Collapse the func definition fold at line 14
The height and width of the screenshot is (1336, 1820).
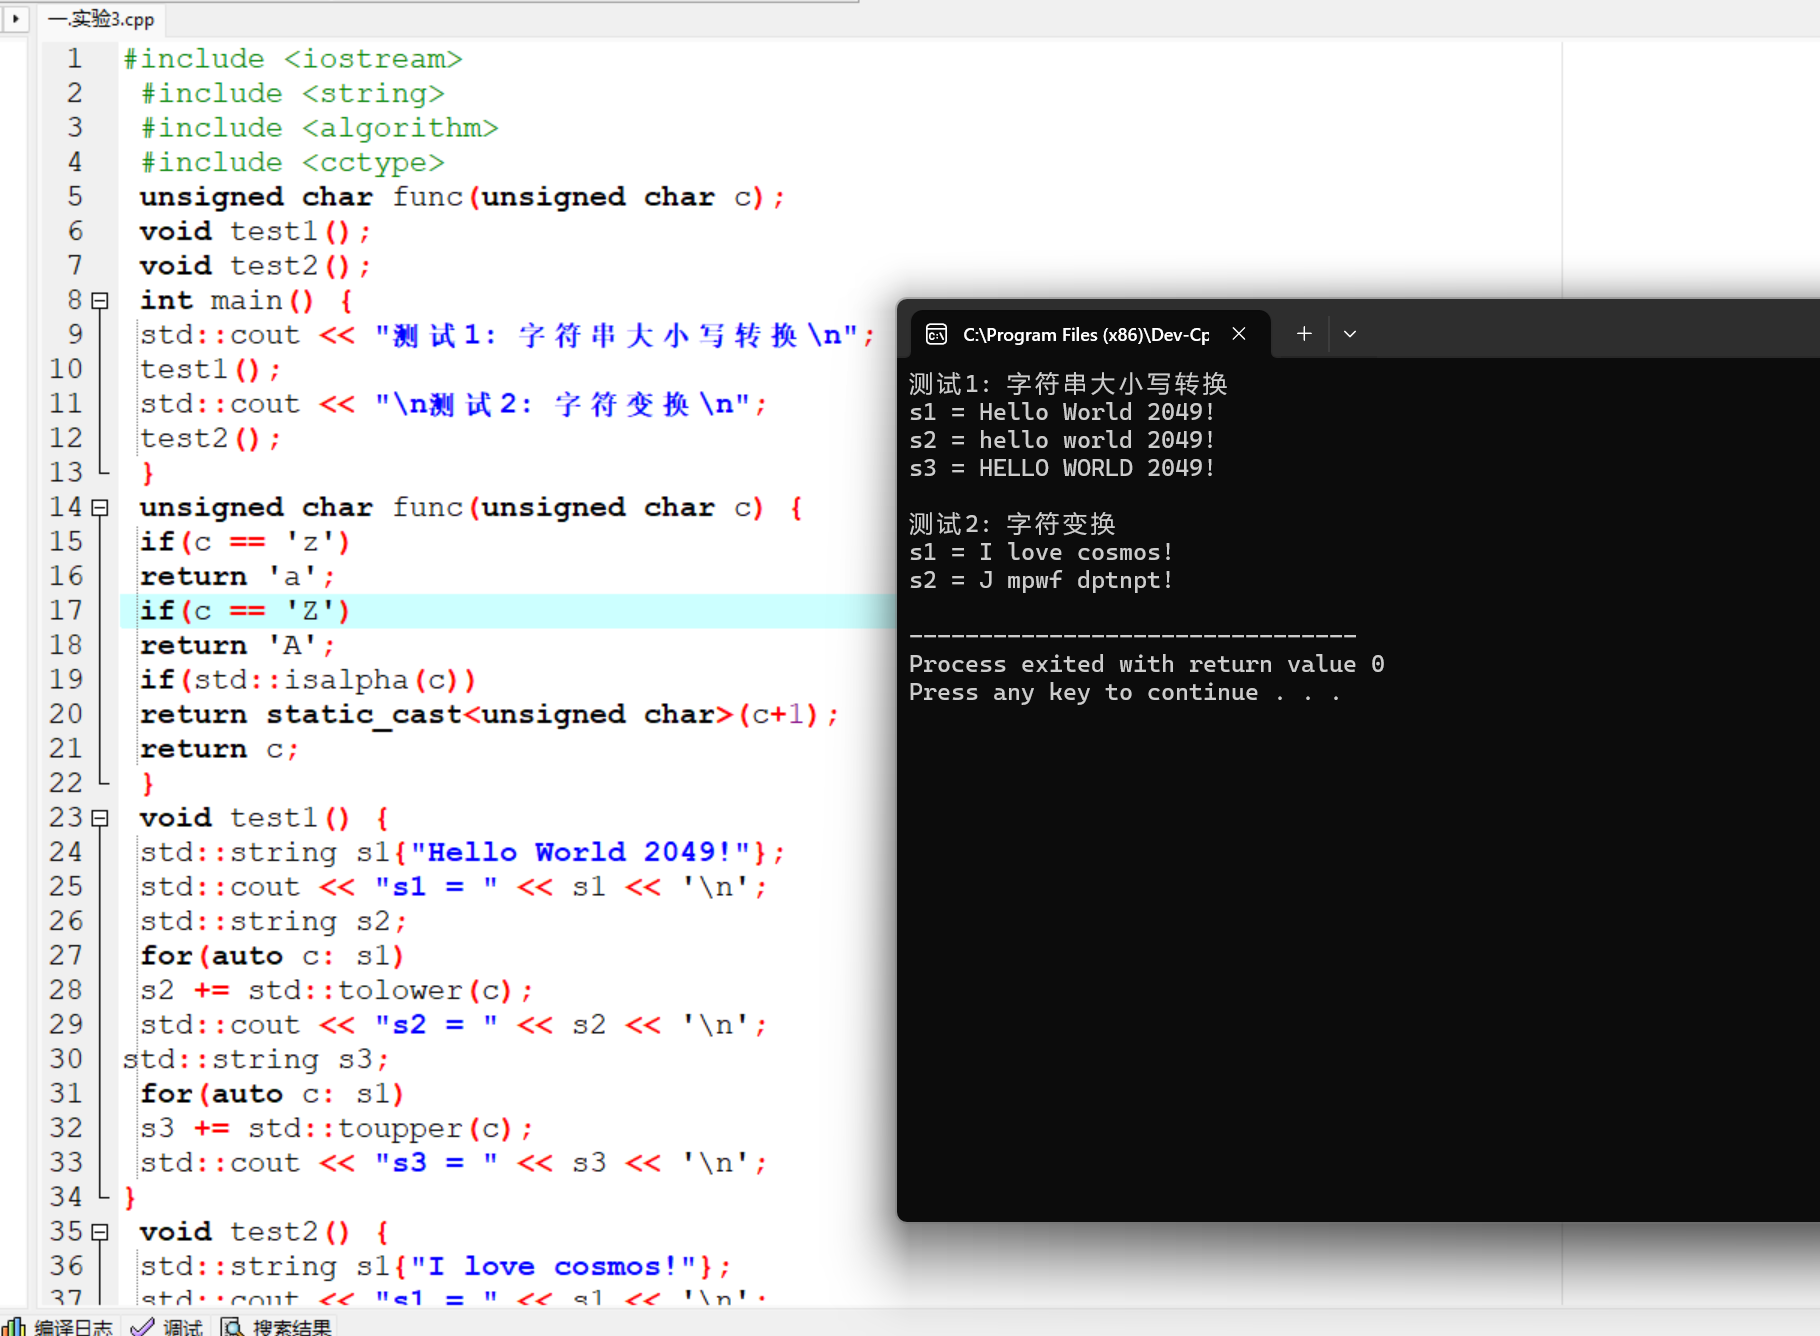pyautogui.click(x=100, y=508)
